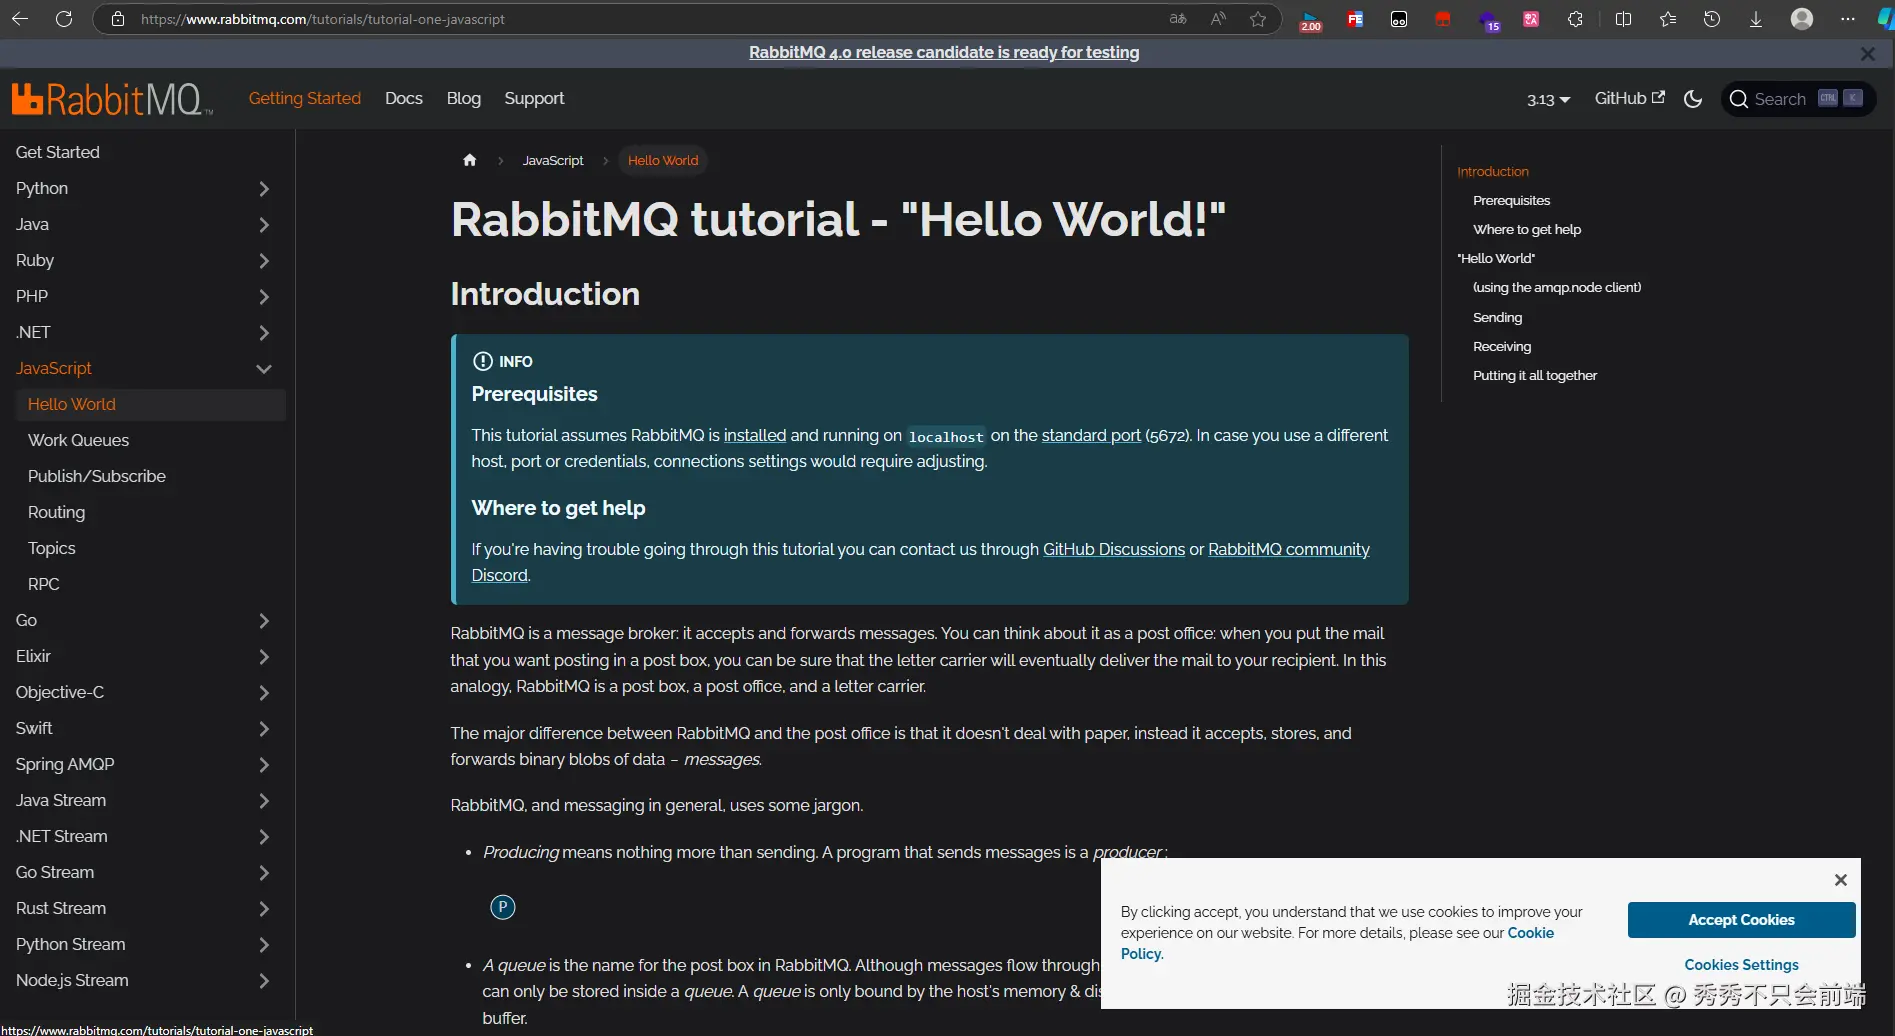
Task: Reload the page with the refresh icon
Action: click(64, 19)
